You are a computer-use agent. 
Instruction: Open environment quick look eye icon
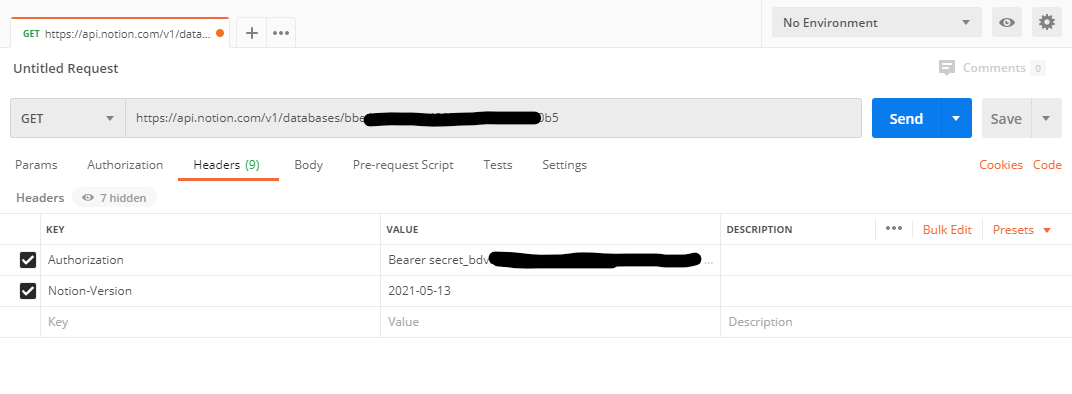1007,23
